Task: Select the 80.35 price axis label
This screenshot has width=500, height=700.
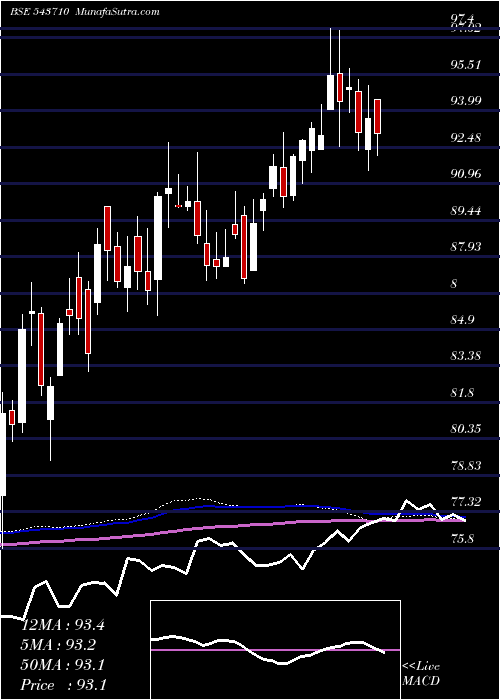Action: click(466, 429)
